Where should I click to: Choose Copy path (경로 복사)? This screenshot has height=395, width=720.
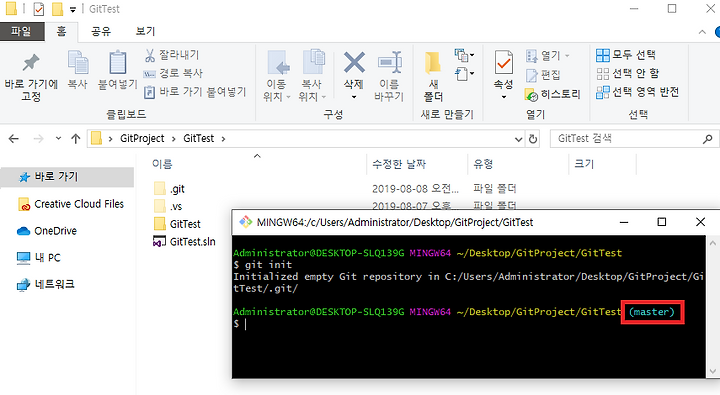point(173,73)
